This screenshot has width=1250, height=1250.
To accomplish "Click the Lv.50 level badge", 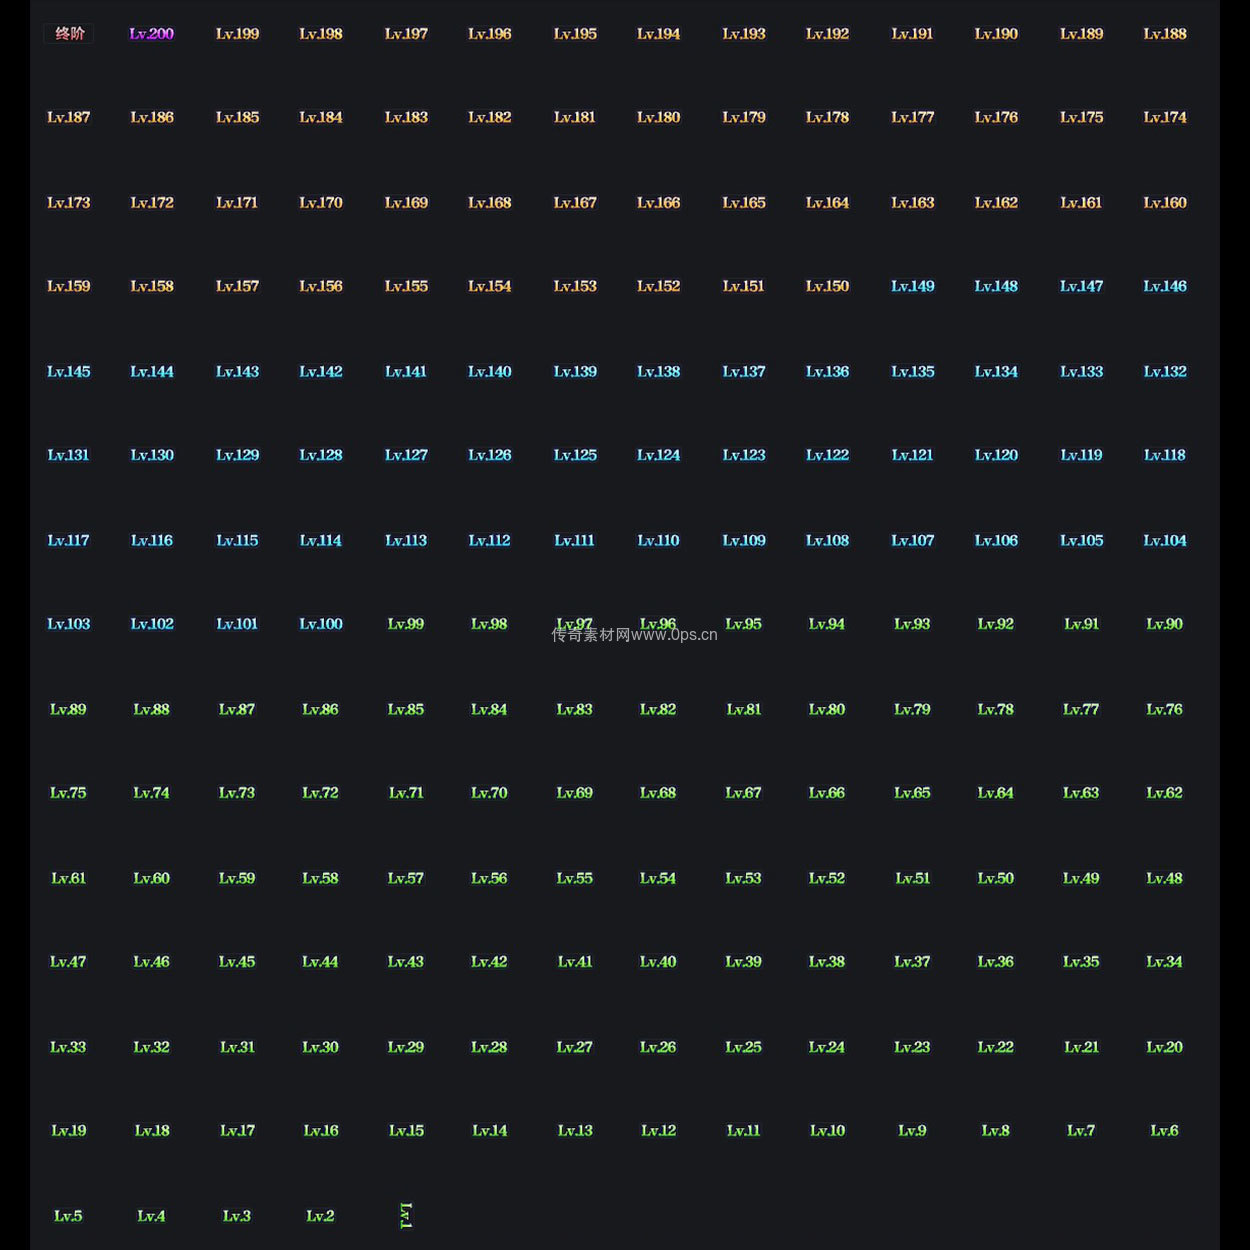I will 996,878.
